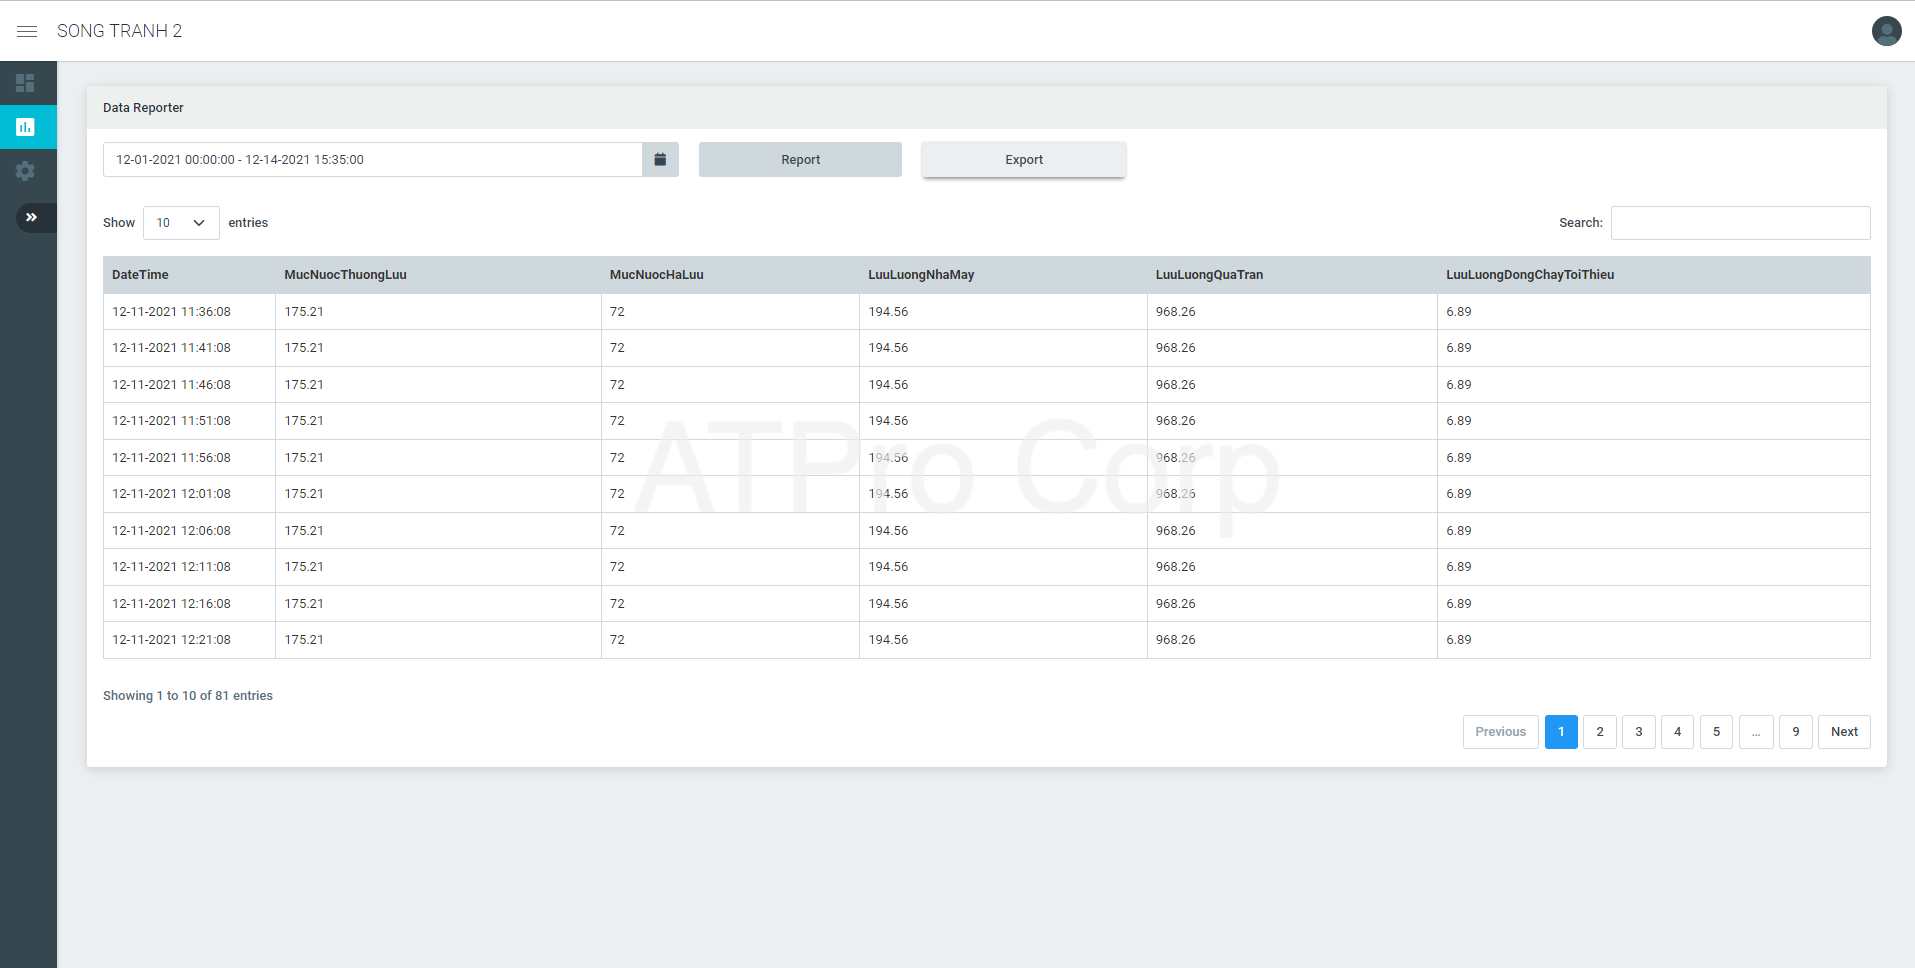Screen dimensions: 1915x968
Task: Select the chart report sidebar icon
Action: coord(26,127)
